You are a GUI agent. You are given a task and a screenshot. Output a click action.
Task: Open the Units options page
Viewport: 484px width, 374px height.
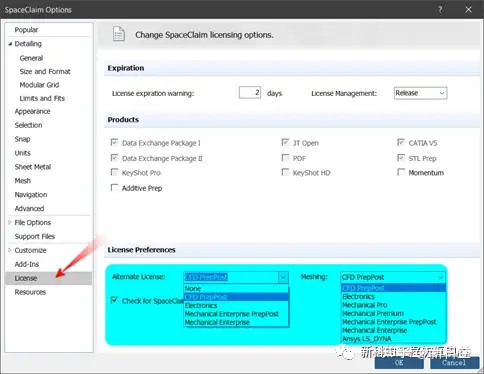(22, 153)
